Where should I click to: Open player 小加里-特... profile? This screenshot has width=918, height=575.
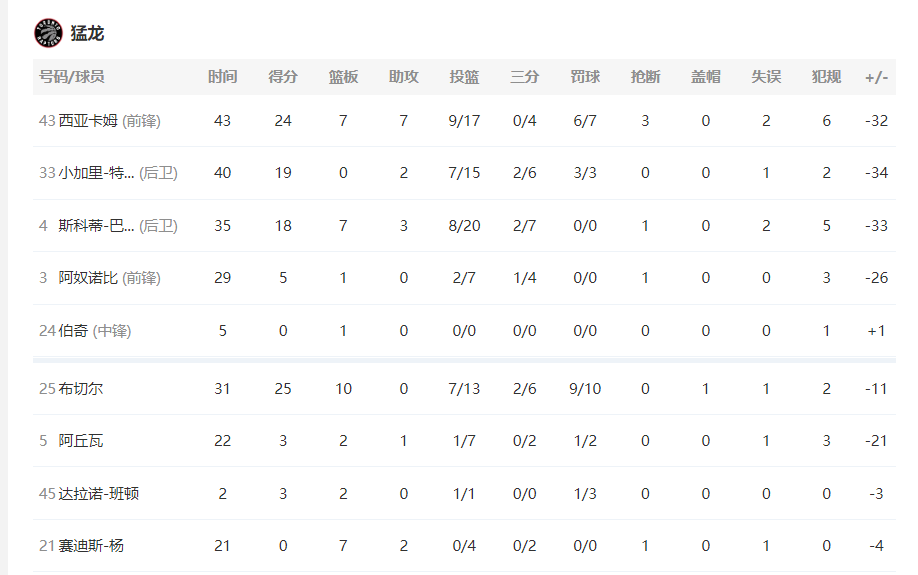click(x=96, y=173)
